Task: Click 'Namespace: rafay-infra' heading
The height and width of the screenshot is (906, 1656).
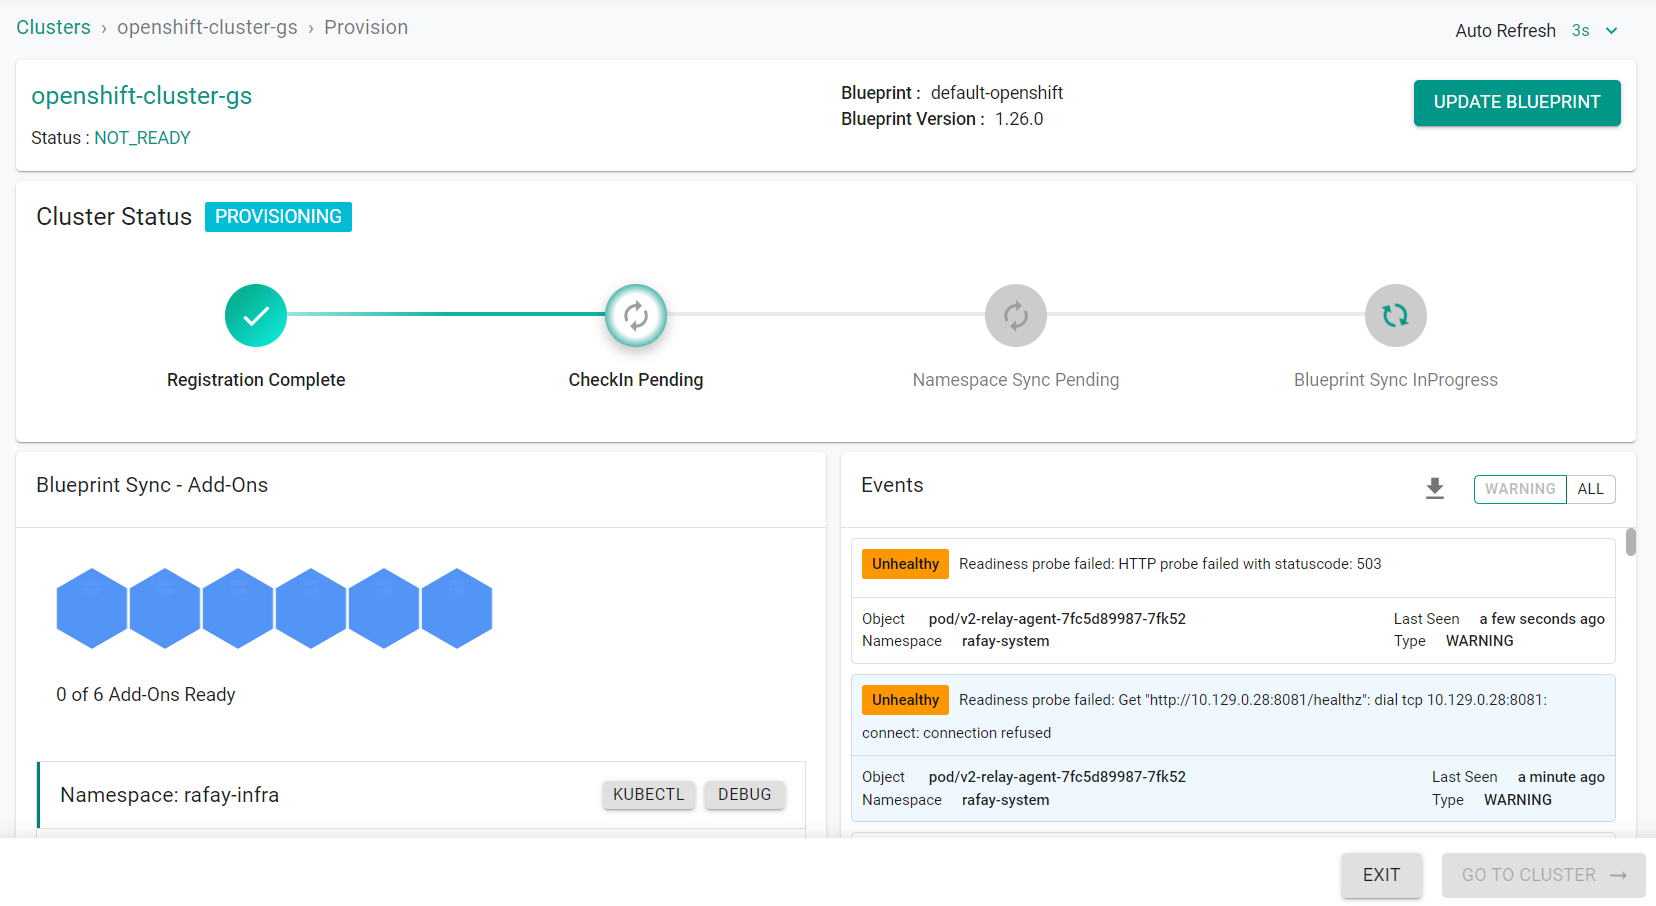Action: [x=170, y=795]
